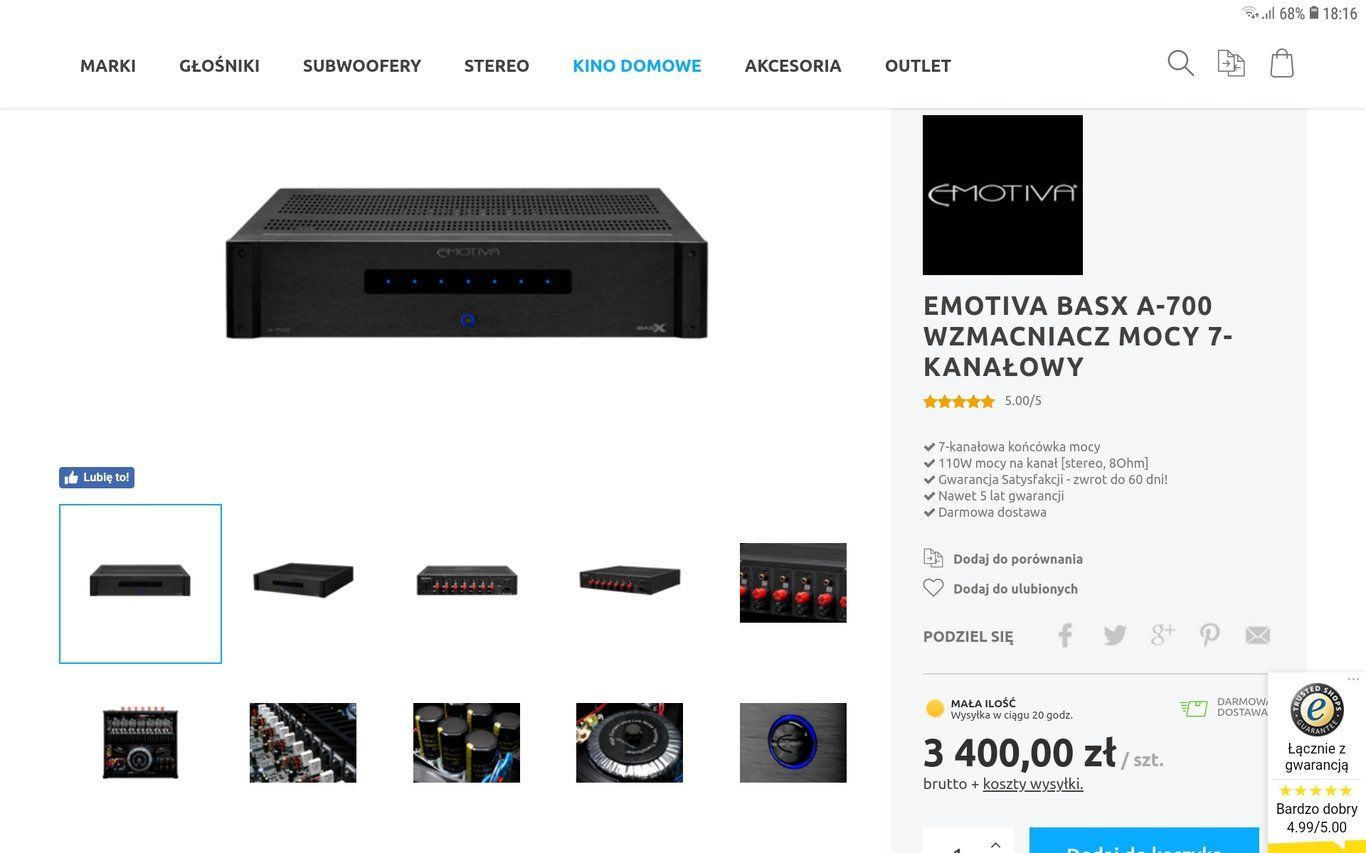Click Dodaj do porównania link
1366x853 pixels.
point(1018,559)
